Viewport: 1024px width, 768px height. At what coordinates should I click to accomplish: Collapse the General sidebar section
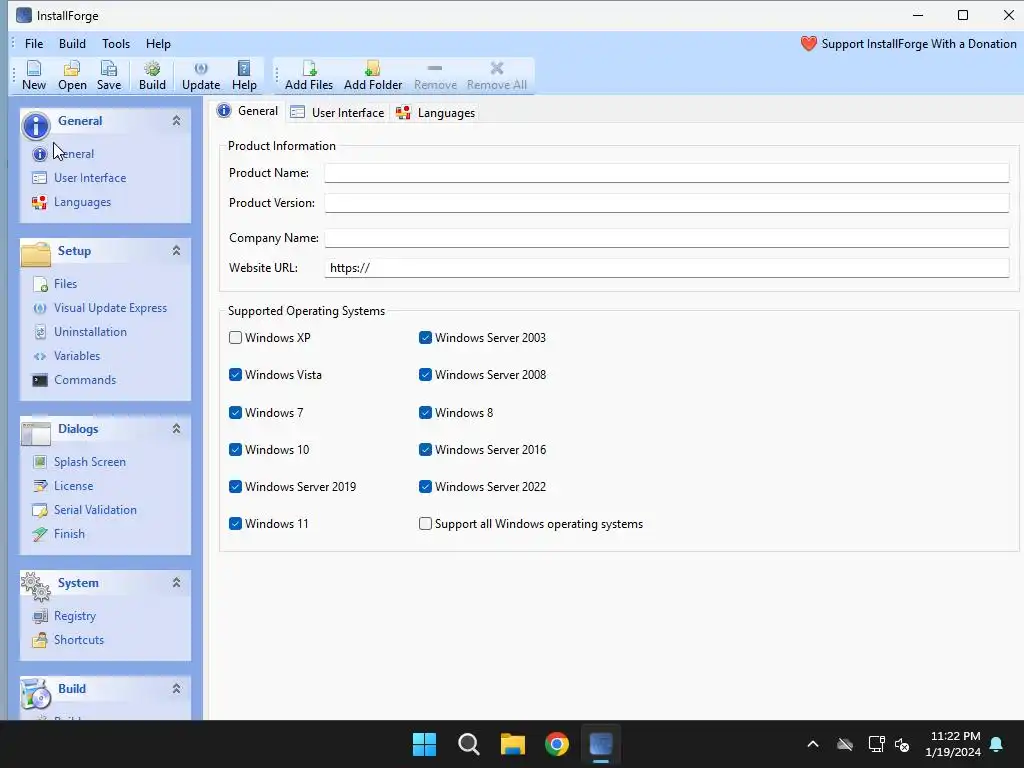[x=176, y=121]
